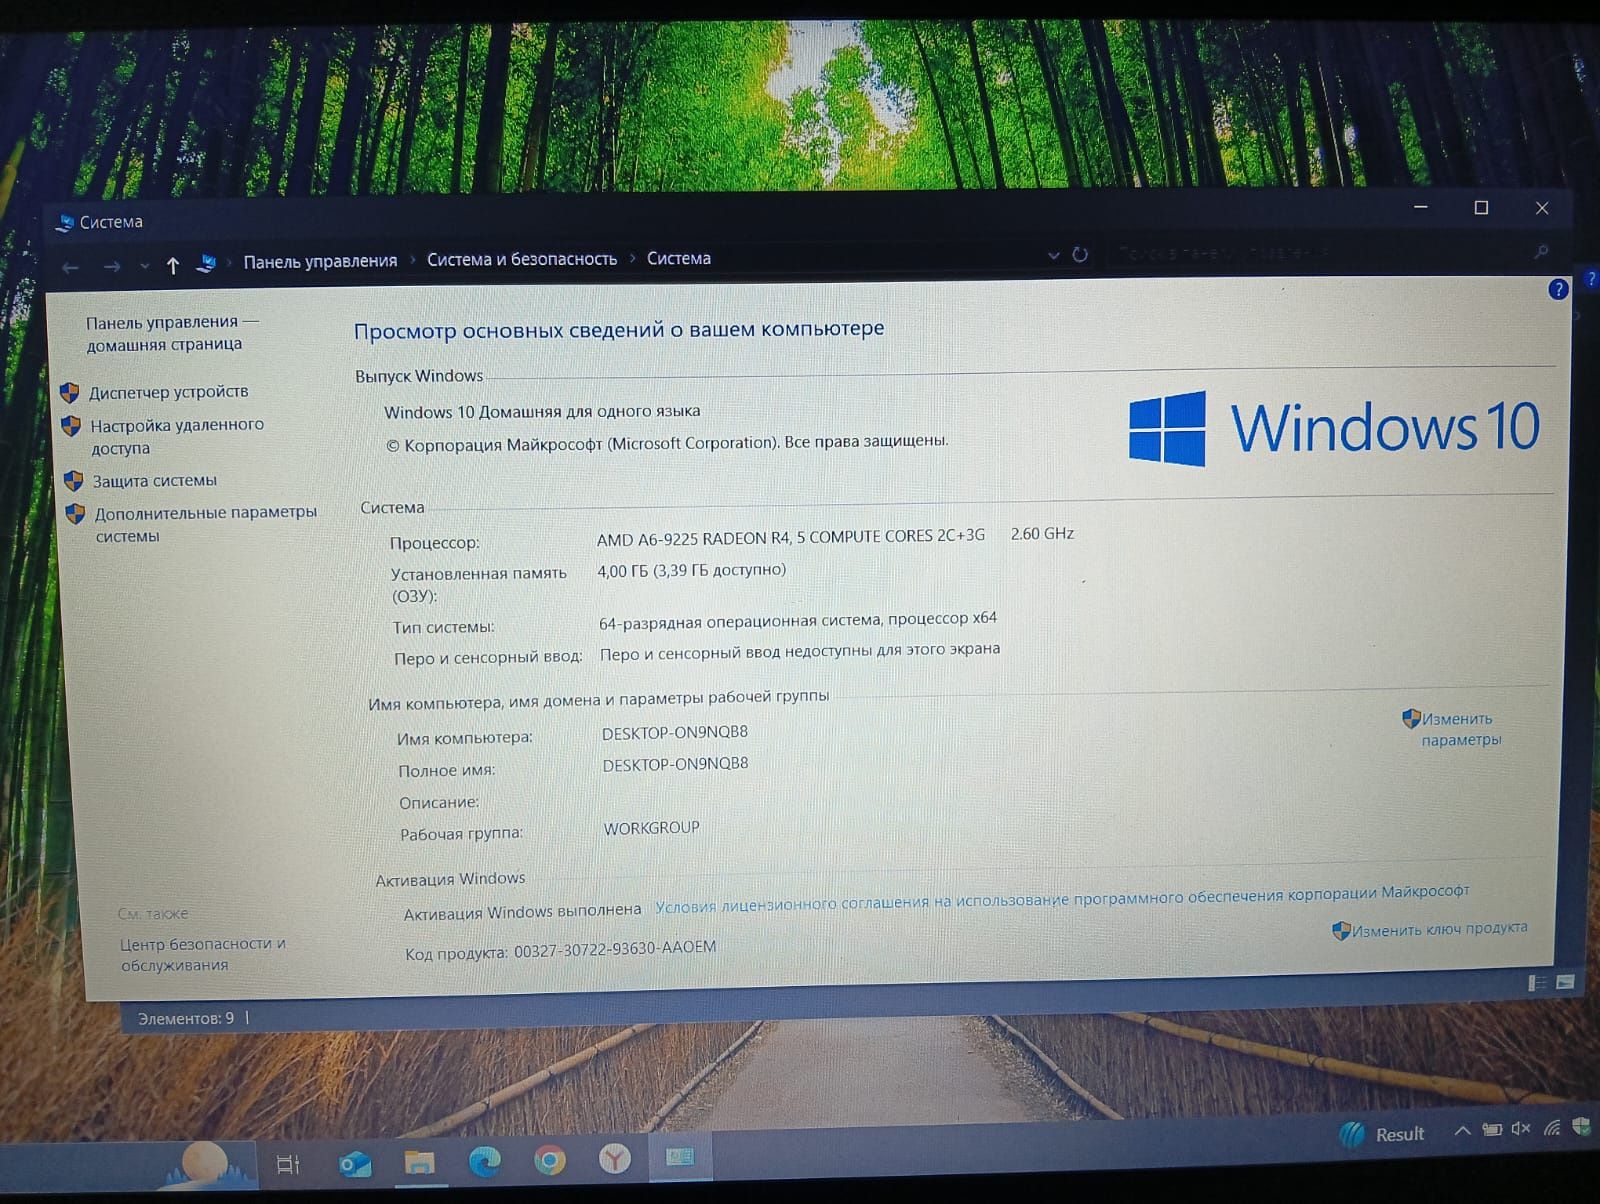1600x1204 pixels.
Task: Click the active Система taskbar button
Action: point(681,1157)
